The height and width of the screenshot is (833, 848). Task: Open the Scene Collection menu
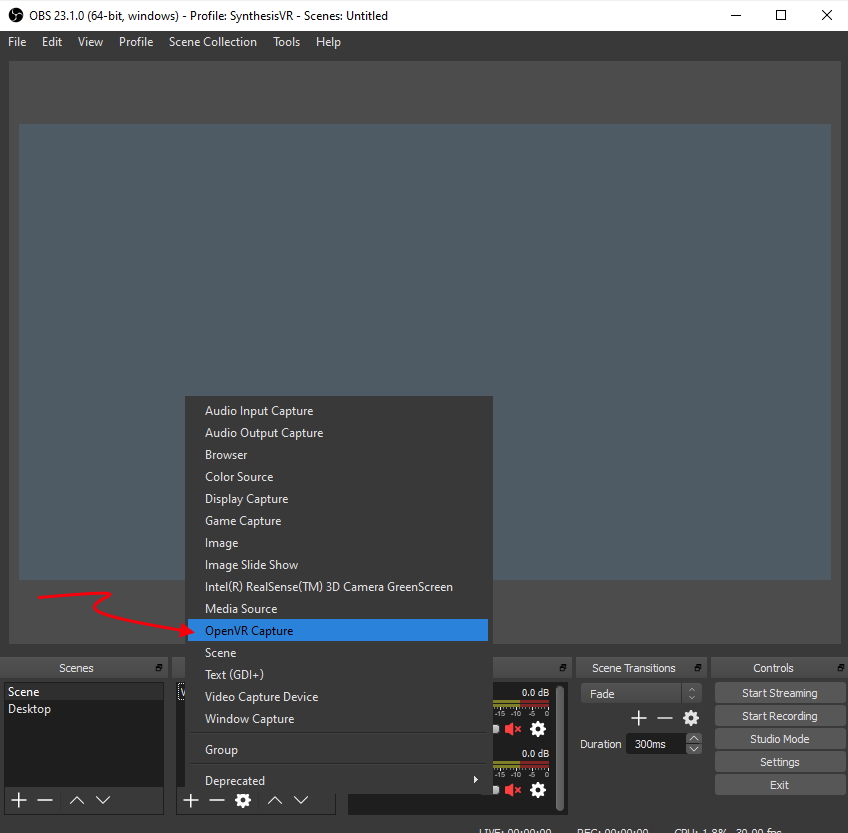213,42
